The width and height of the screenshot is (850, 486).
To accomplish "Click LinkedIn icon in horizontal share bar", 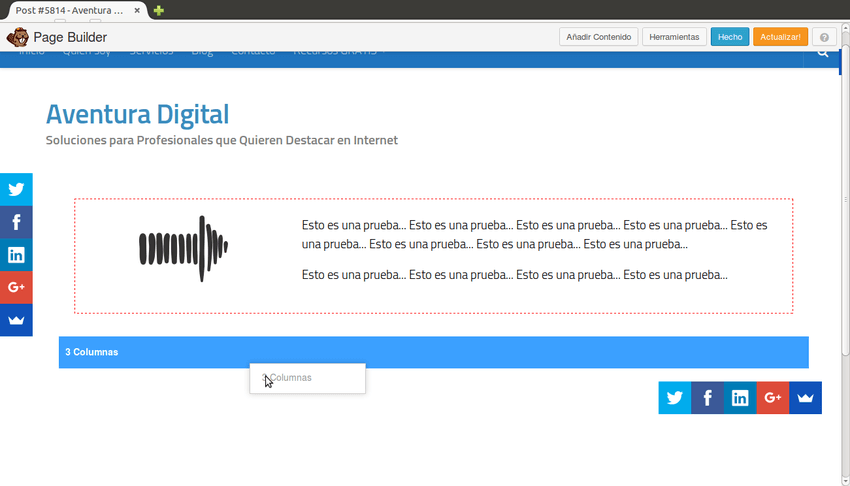I will point(740,398).
